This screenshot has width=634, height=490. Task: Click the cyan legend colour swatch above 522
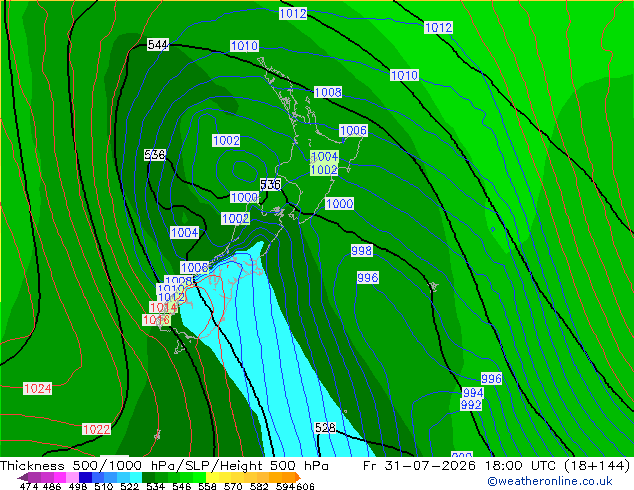tap(135, 477)
